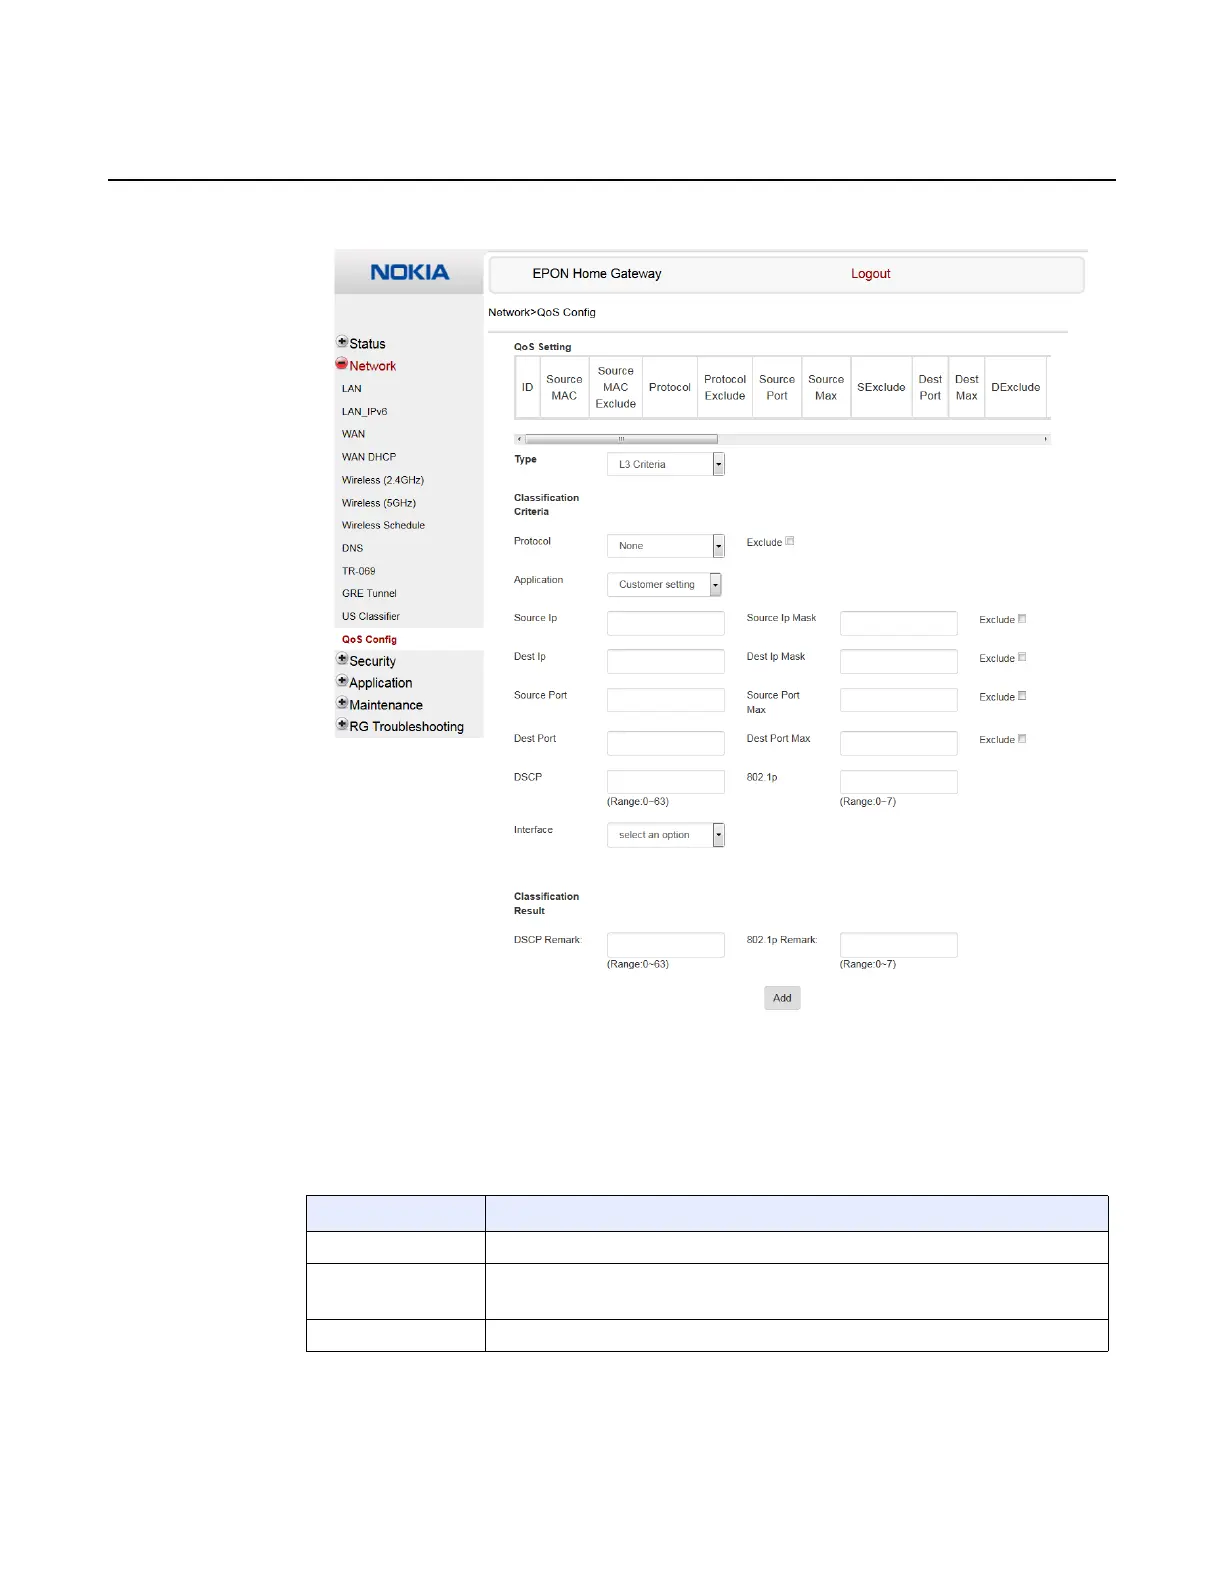Click the DSCP Remark input field
1224x1584 pixels.
[x=666, y=945]
